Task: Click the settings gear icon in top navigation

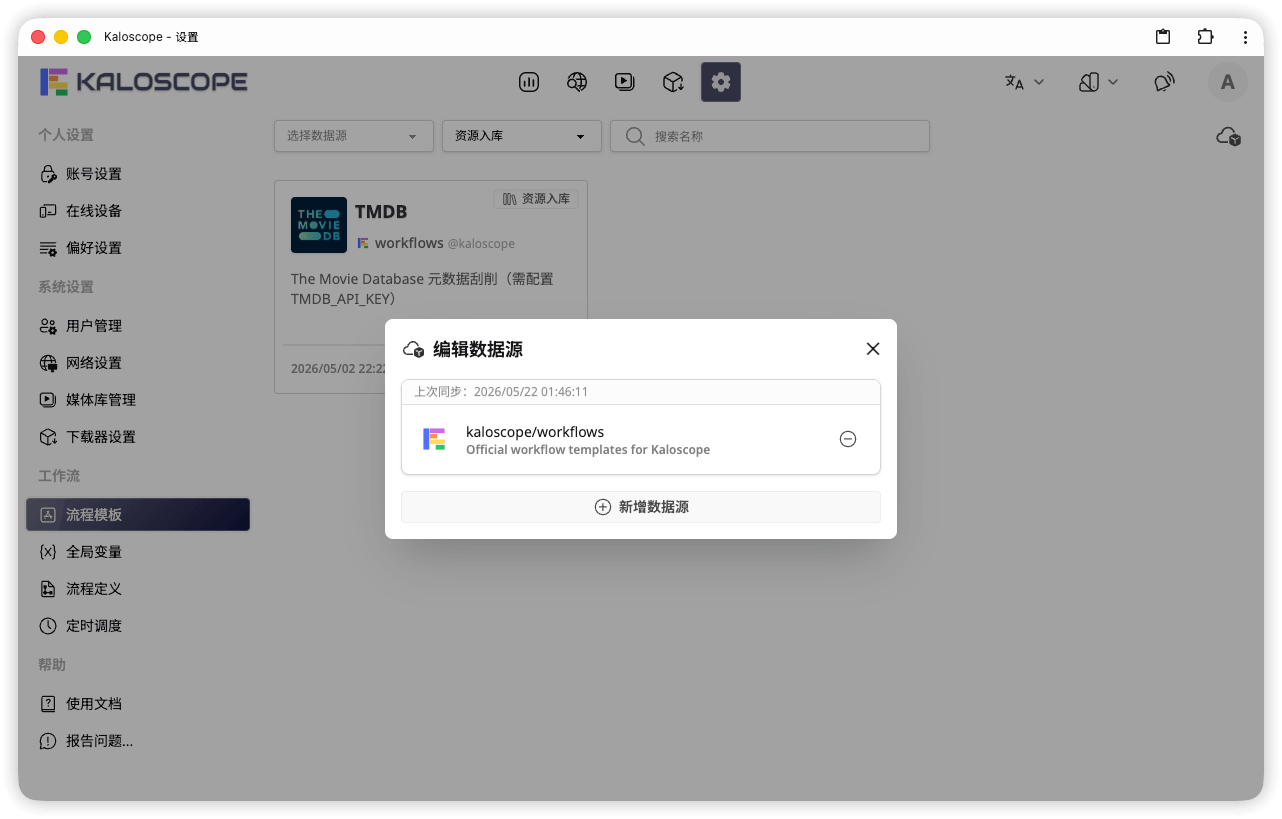Action: [721, 82]
